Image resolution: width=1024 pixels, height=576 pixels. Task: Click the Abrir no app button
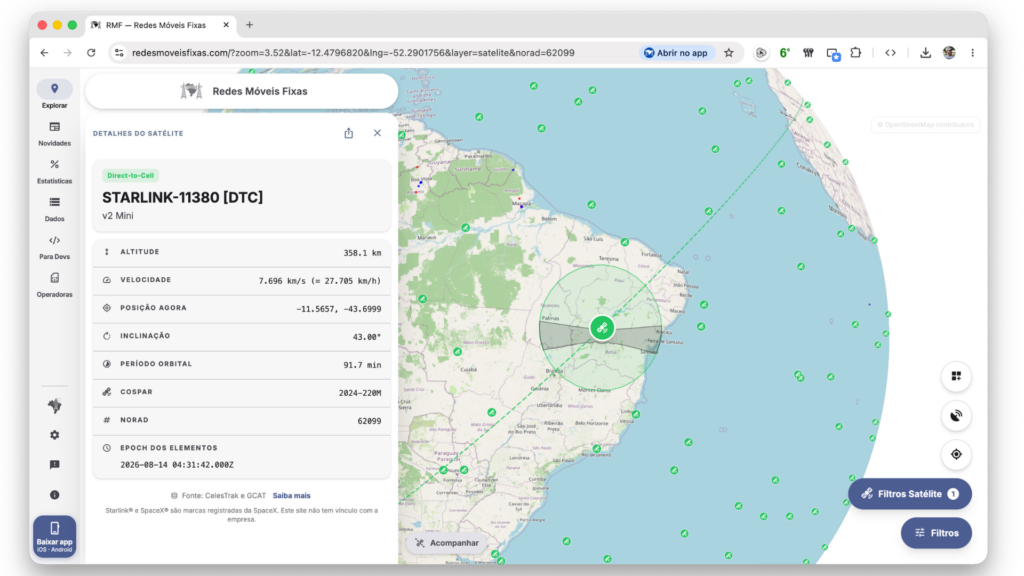coord(676,53)
